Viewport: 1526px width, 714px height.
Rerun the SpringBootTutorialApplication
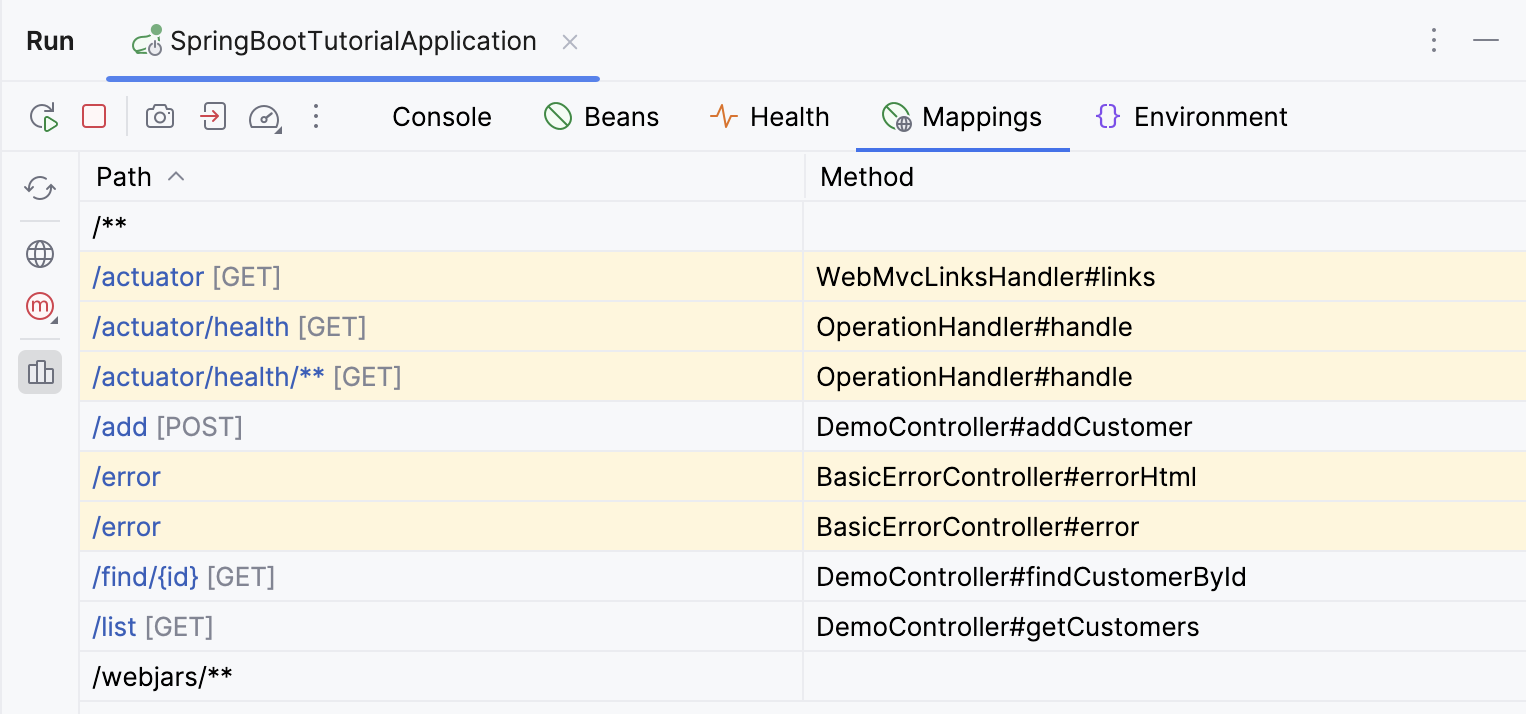pyautogui.click(x=43, y=116)
